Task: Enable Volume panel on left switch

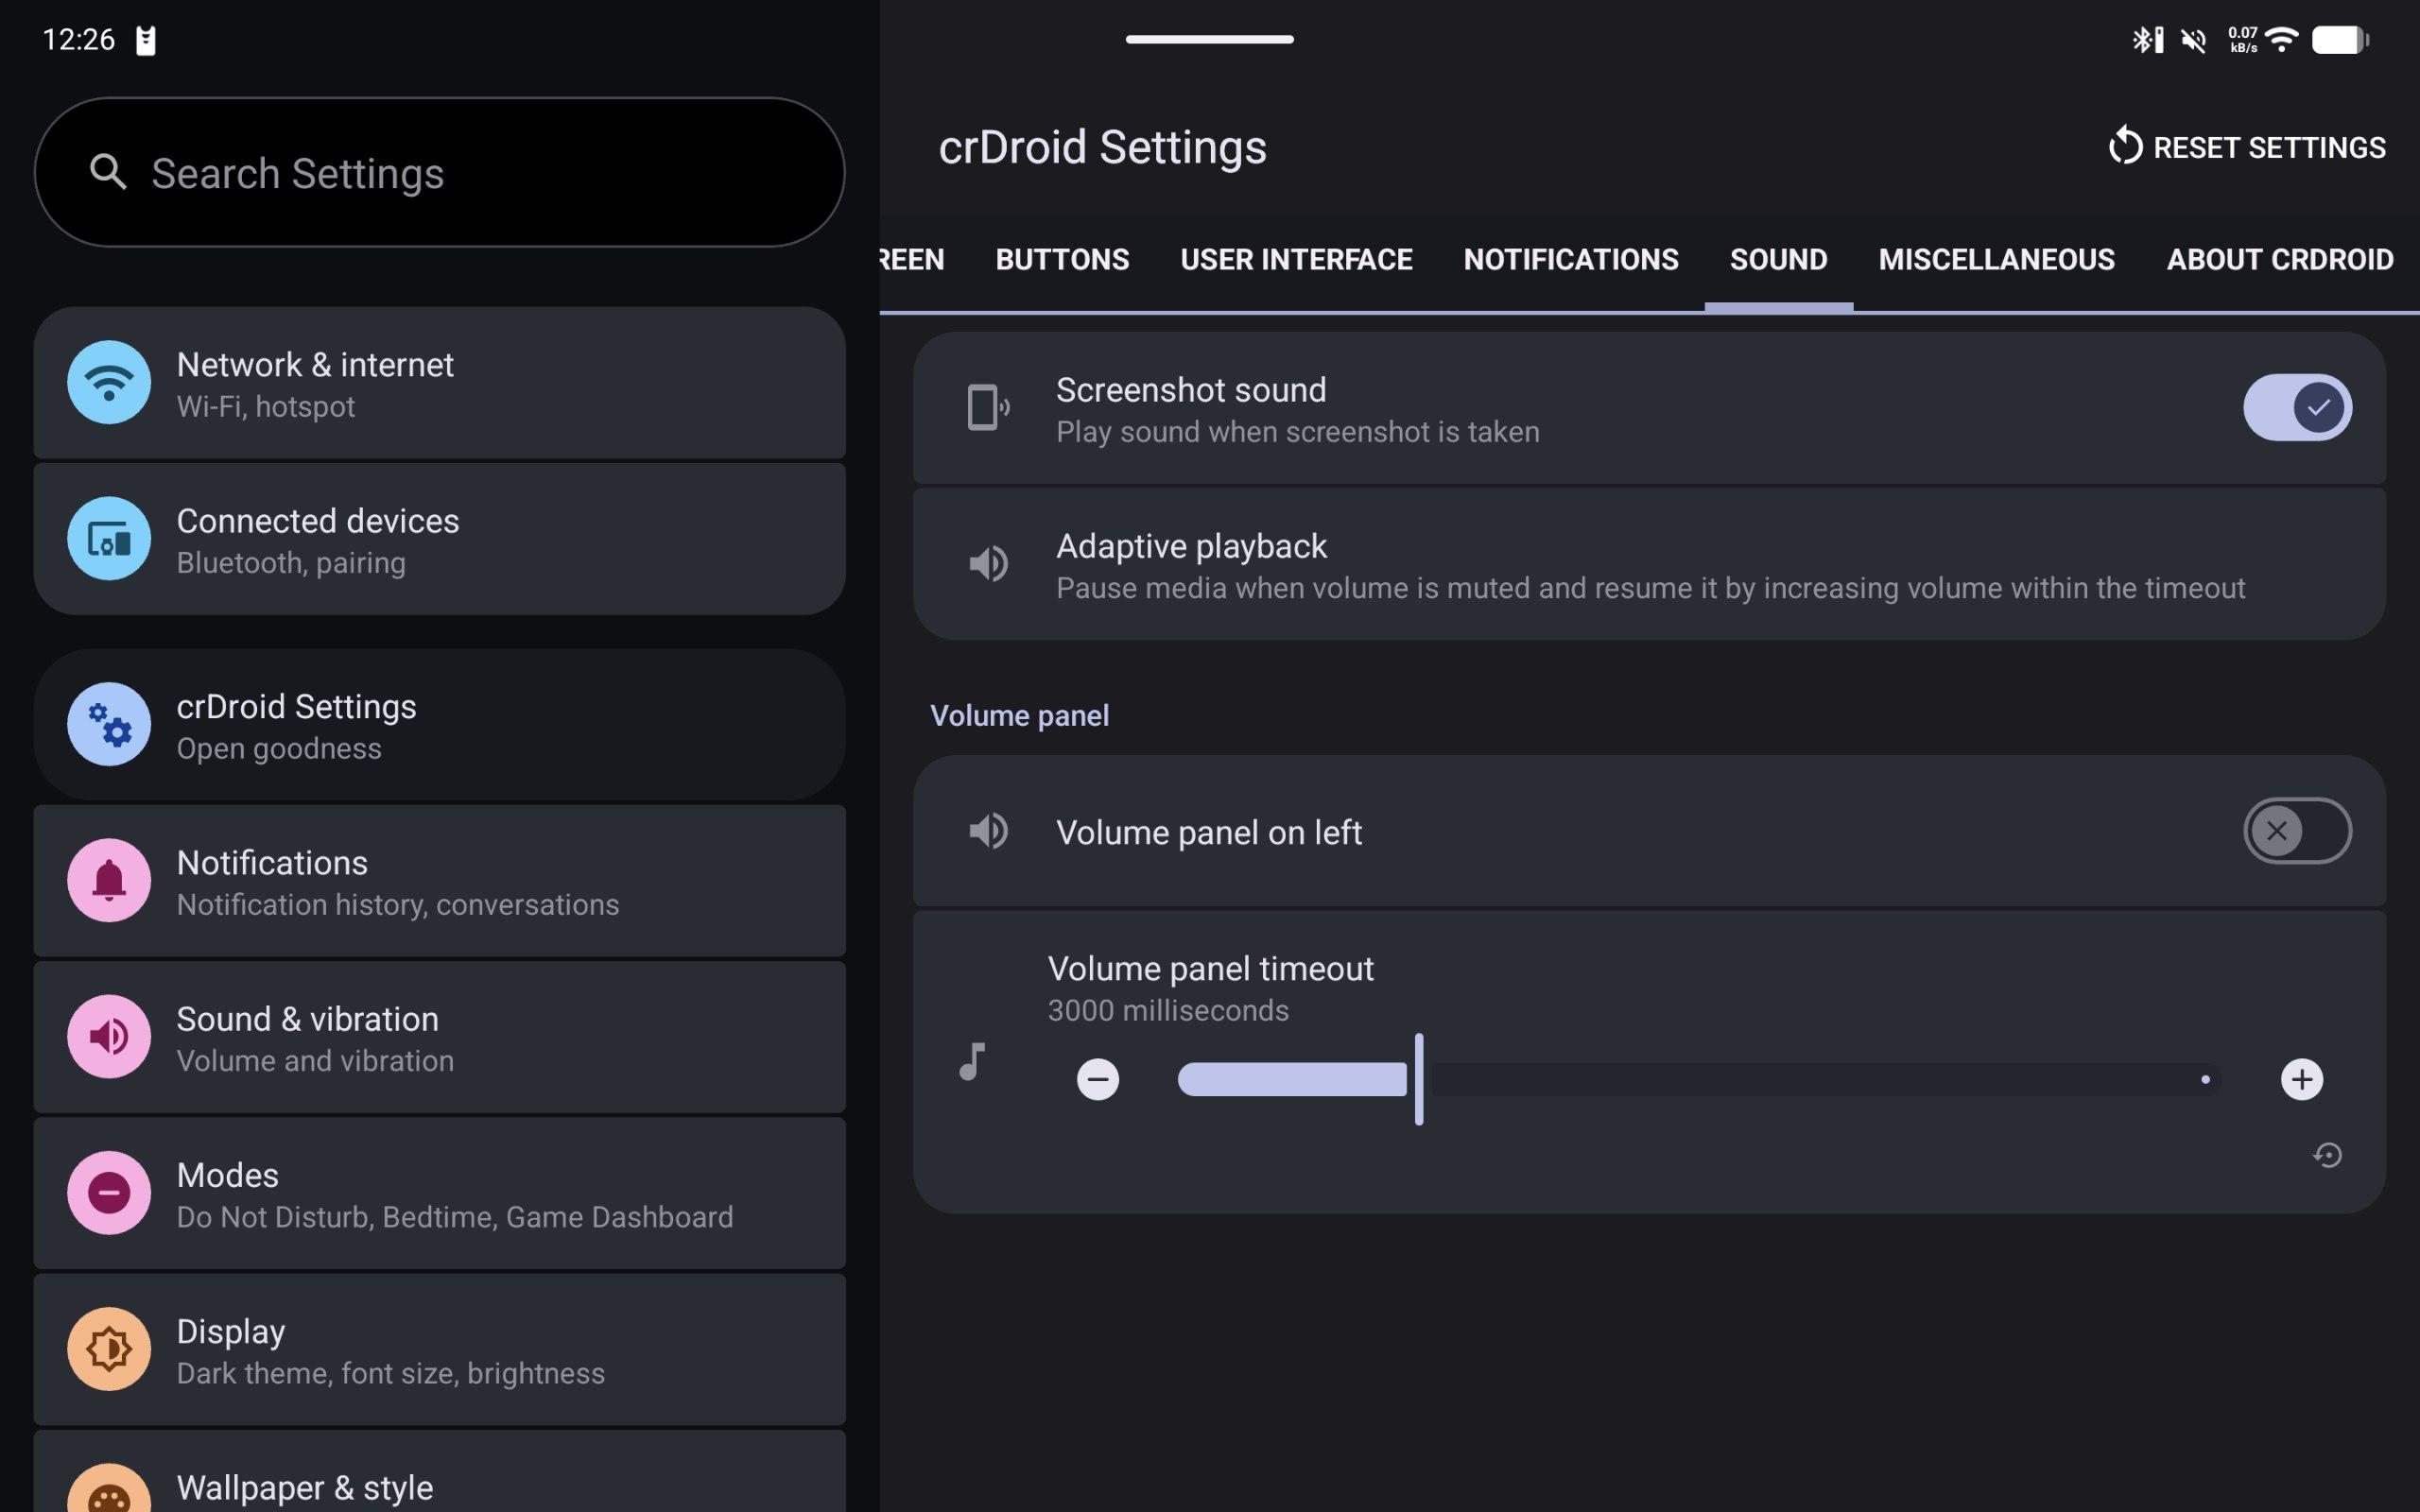Action: pyautogui.click(x=2296, y=831)
